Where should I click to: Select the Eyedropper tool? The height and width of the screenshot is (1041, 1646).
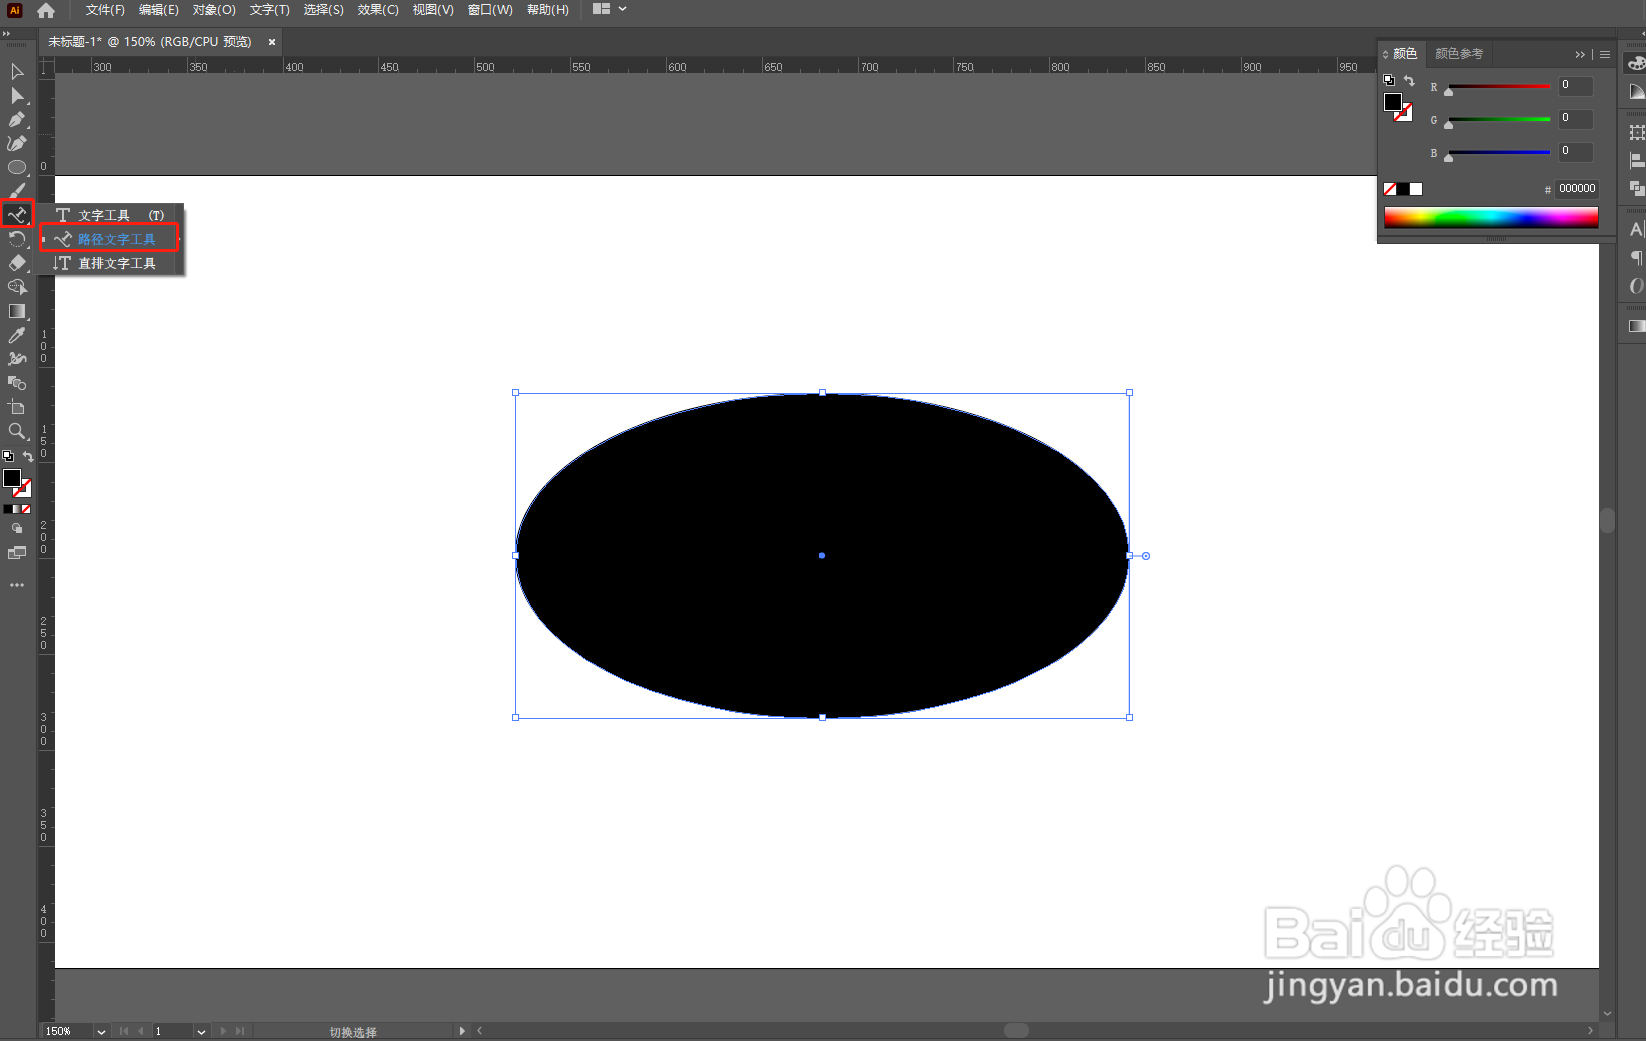click(x=17, y=335)
